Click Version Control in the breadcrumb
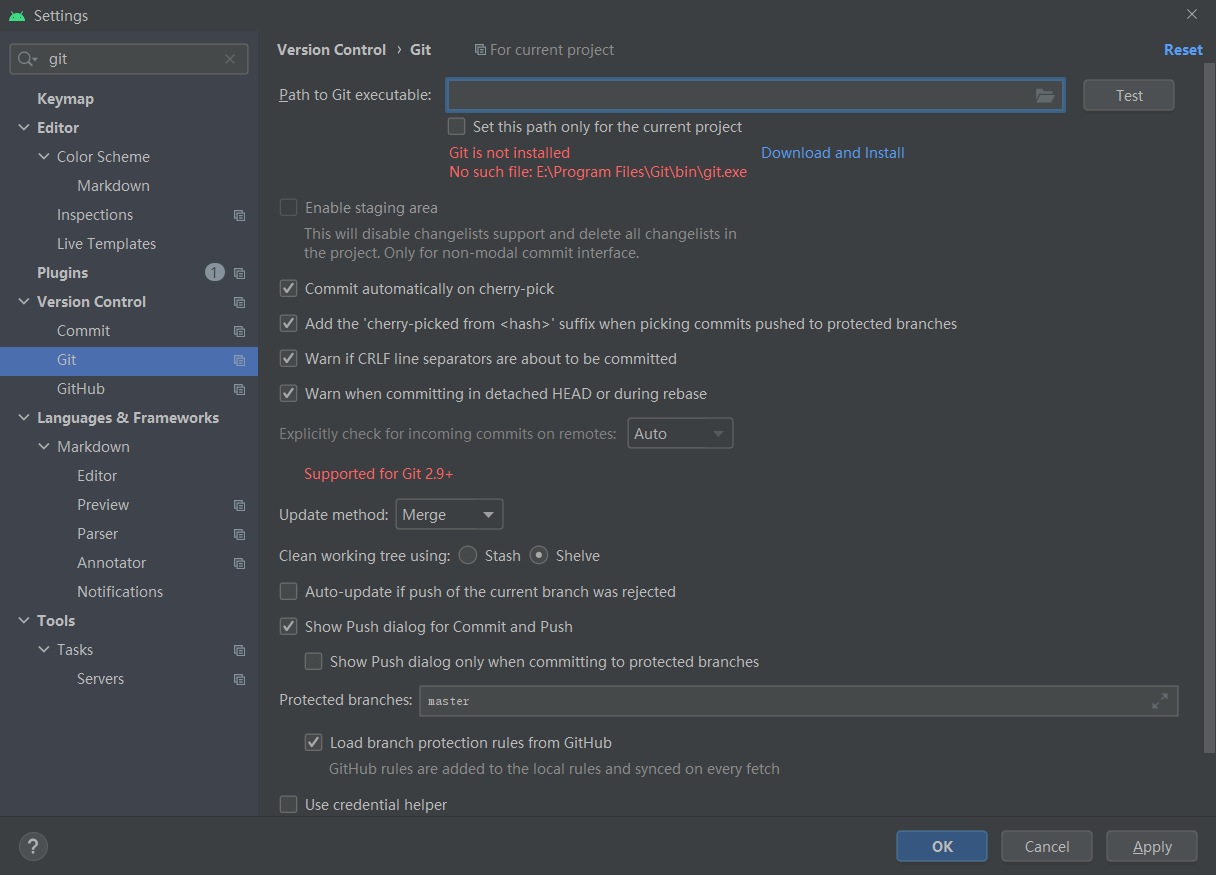Image resolution: width=1216 pixels, height=875 pixels. (331, 50)
